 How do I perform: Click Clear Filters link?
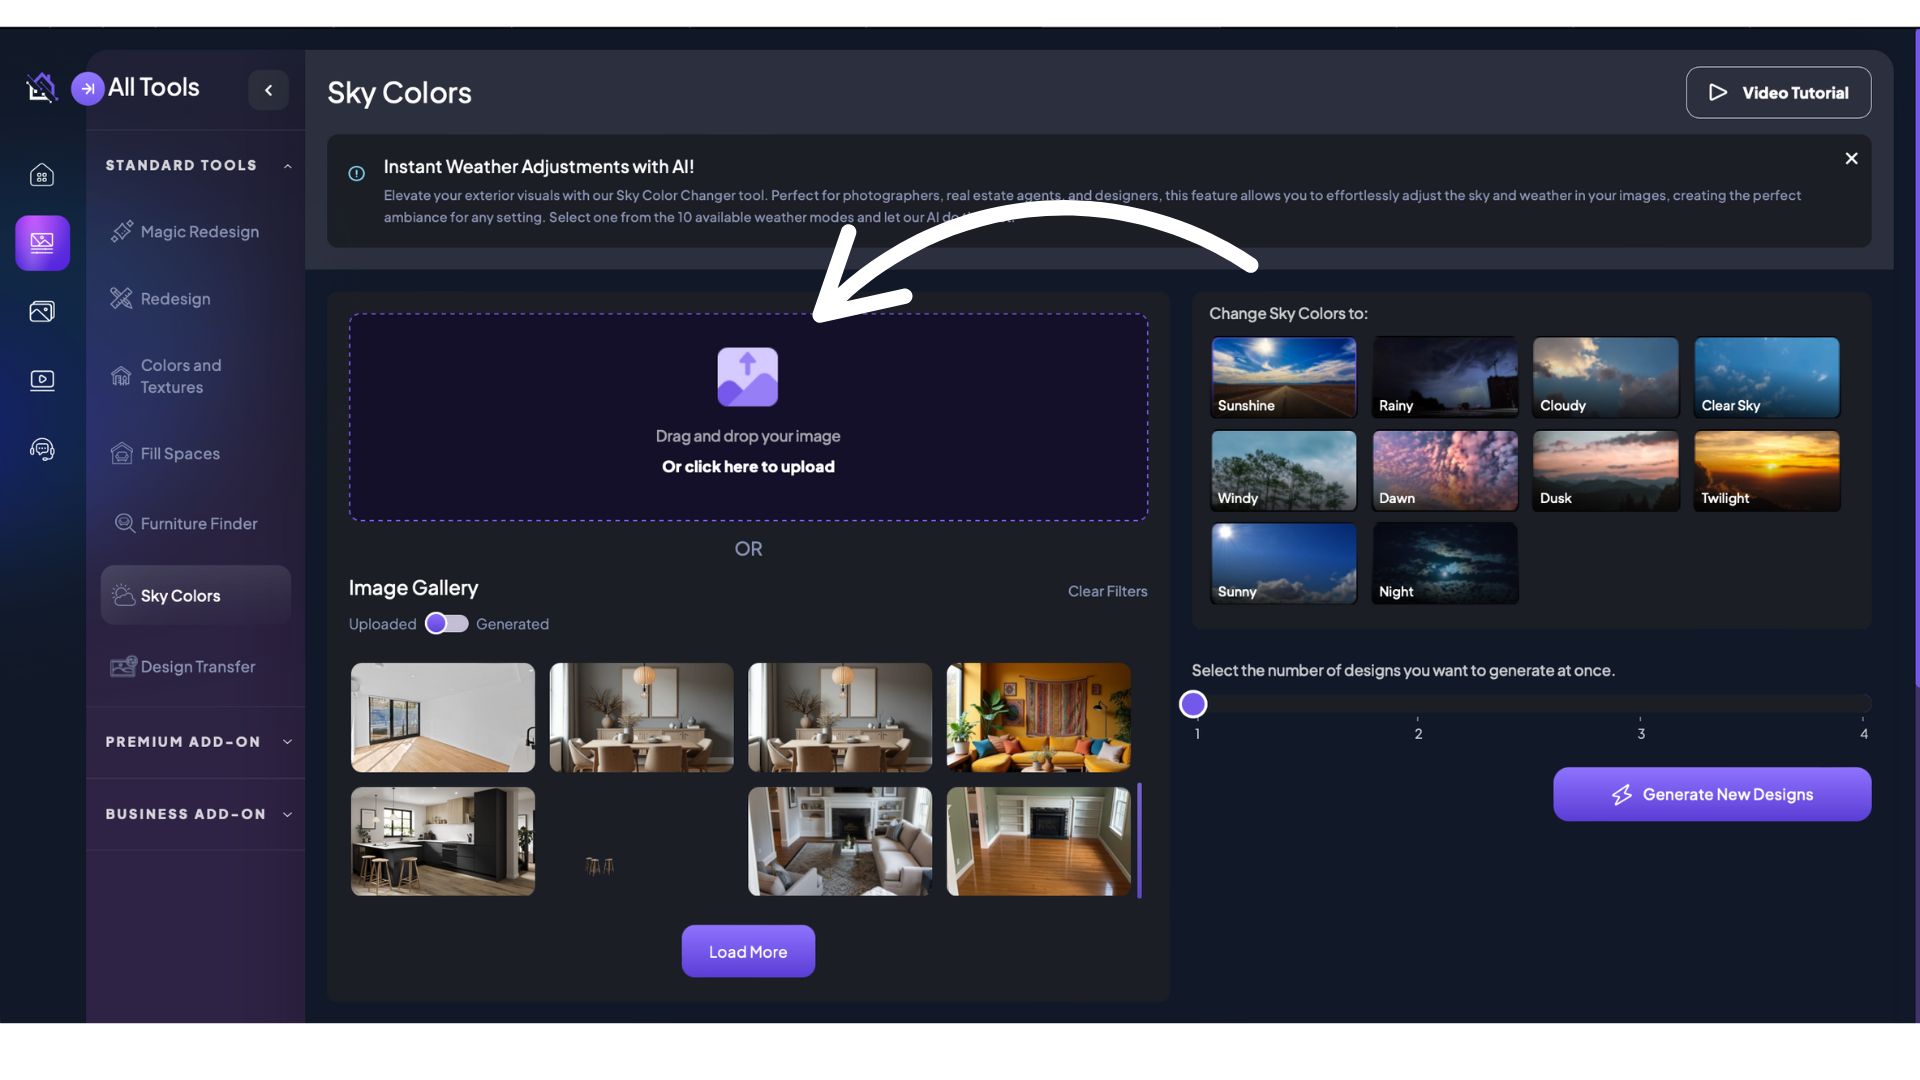coord(1107,592)
